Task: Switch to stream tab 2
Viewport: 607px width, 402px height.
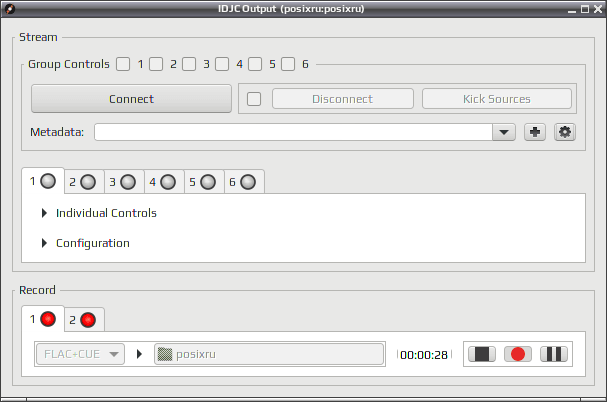Action: [84, 182]
